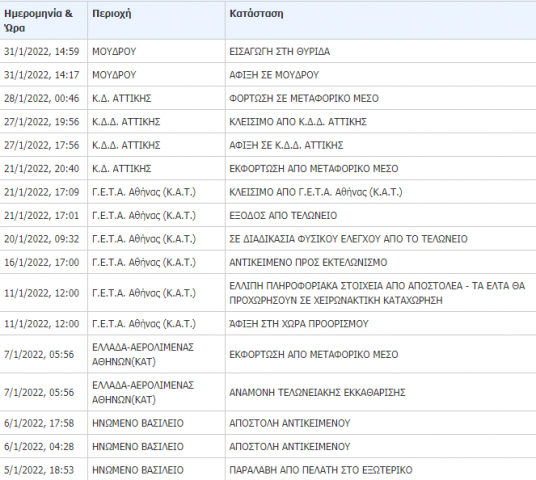Select status 'ΑΝΑΜΟΝΗ ΤΕΛΩΝΕΙΑΚΗΣ ΕΚΚΑΘΑΡΙΣΗΣ'
Image resolution: width=536 pixels, height=480 pixels.
317,392
